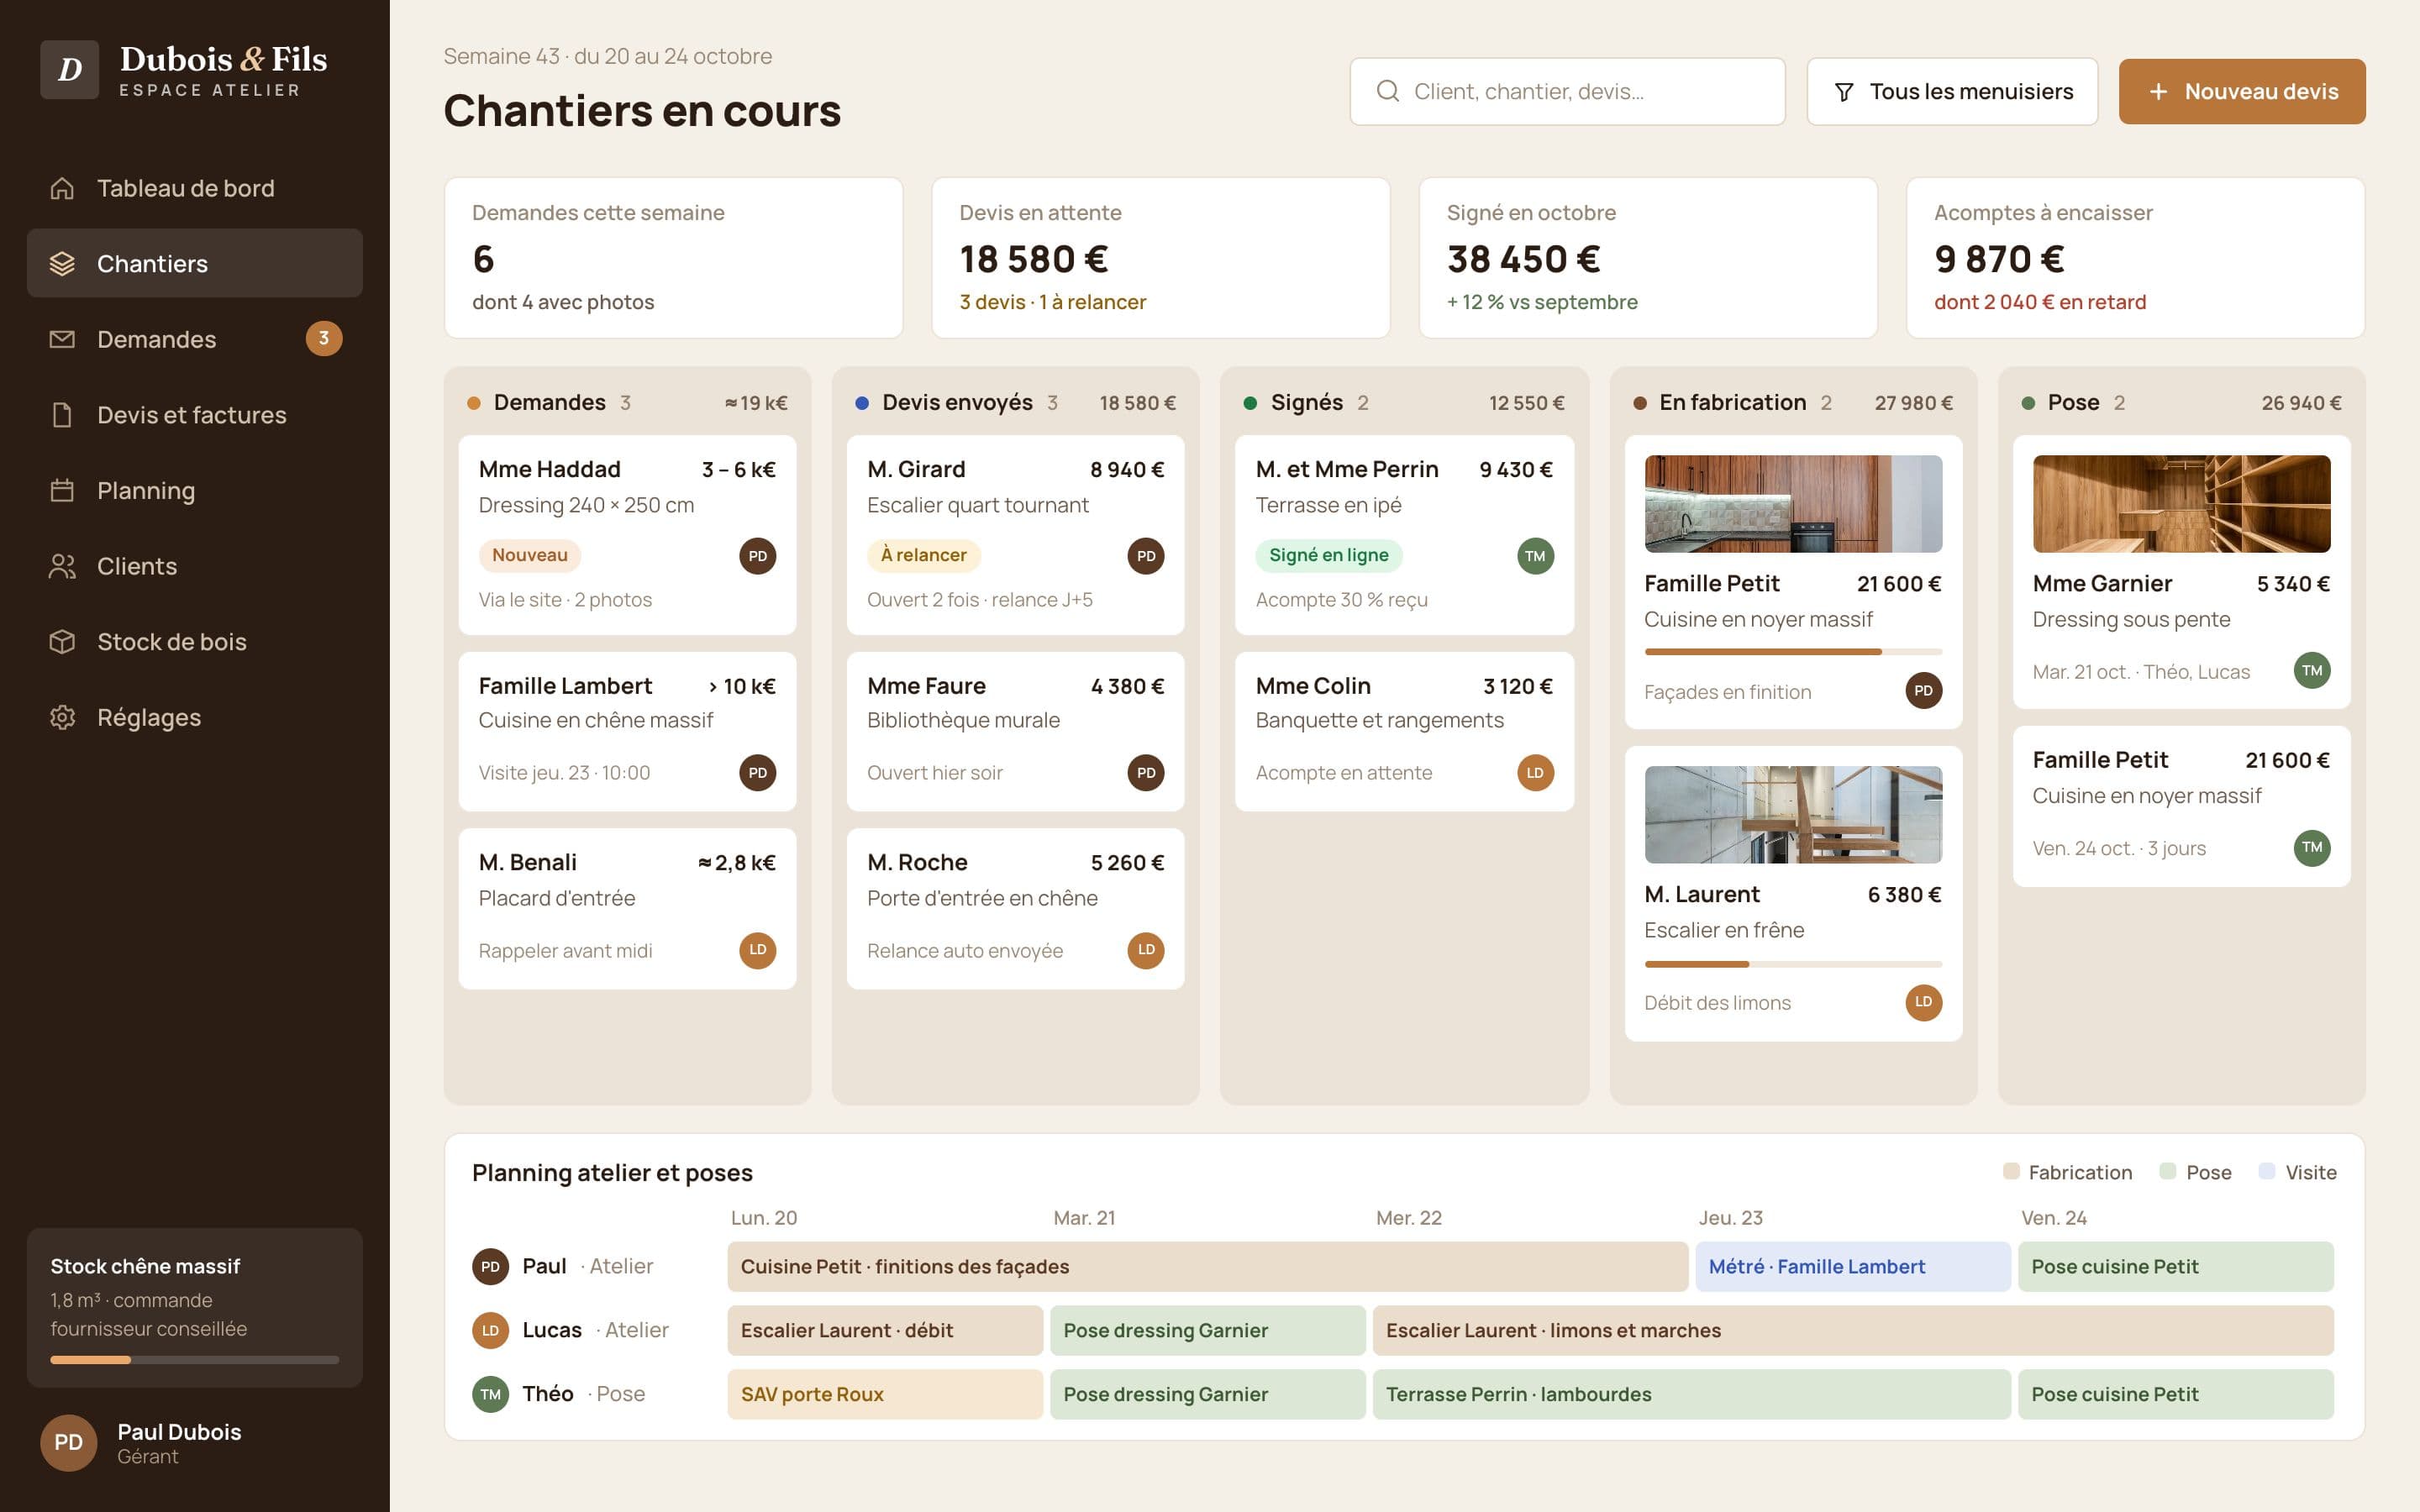Image resolution: width=2420 pixels, height=1512 pixels.
Task: Click the Réglages gear icon
Action: click(62, 717)
